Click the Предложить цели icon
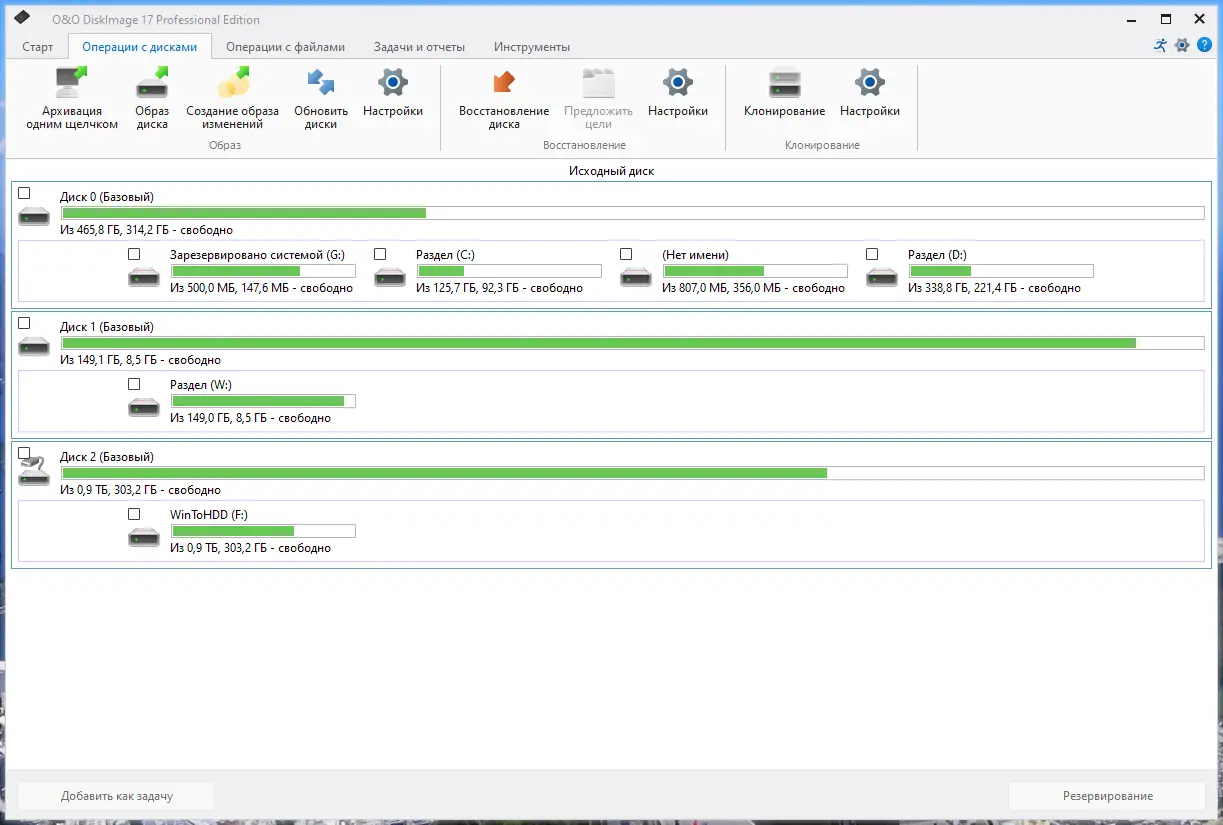 (598, 83)
